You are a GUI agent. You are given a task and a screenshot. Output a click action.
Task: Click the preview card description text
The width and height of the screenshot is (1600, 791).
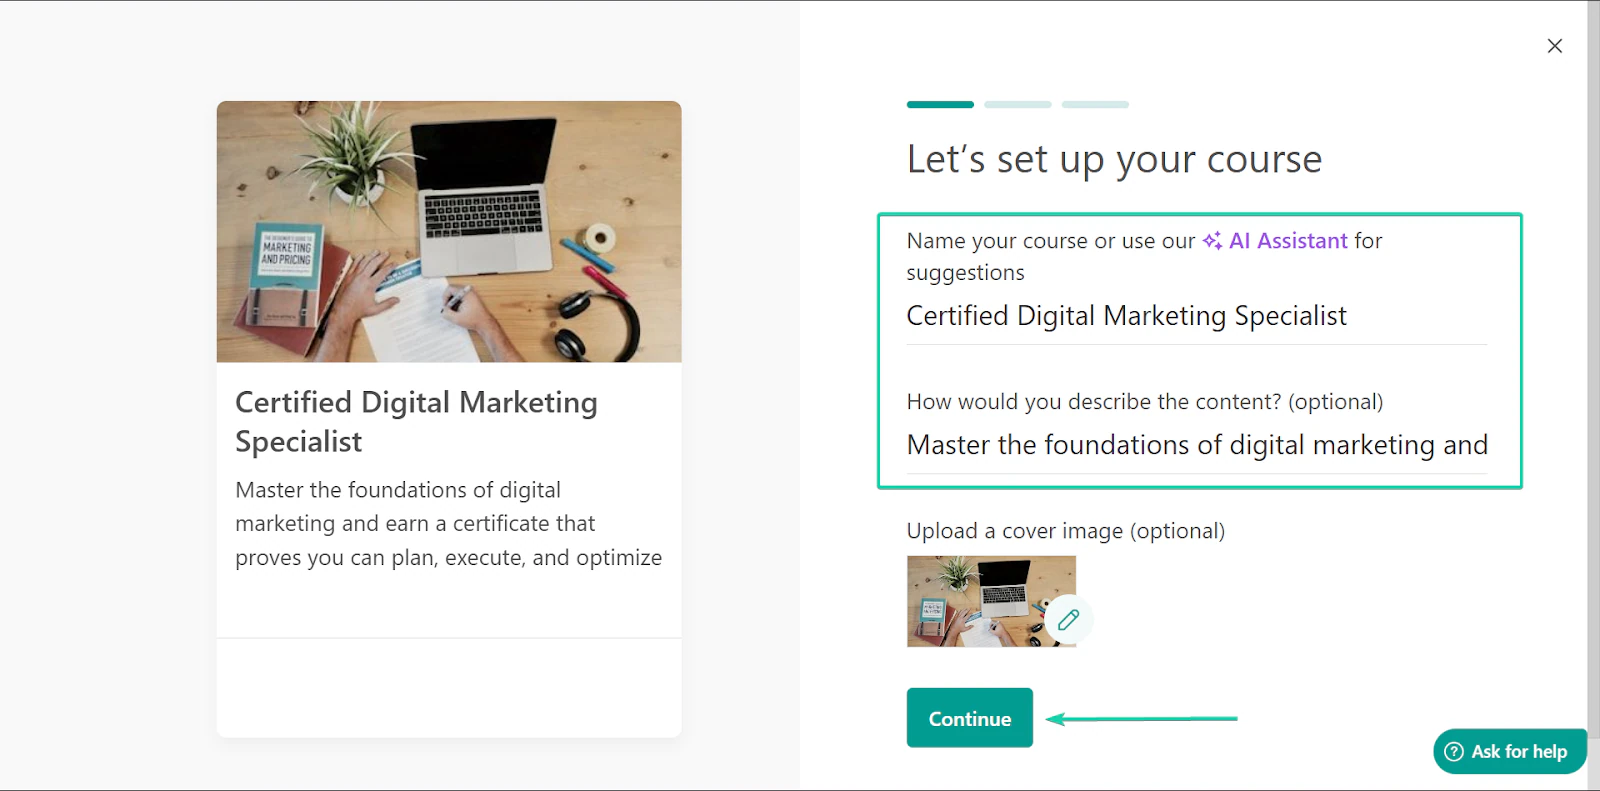[448, 524]
